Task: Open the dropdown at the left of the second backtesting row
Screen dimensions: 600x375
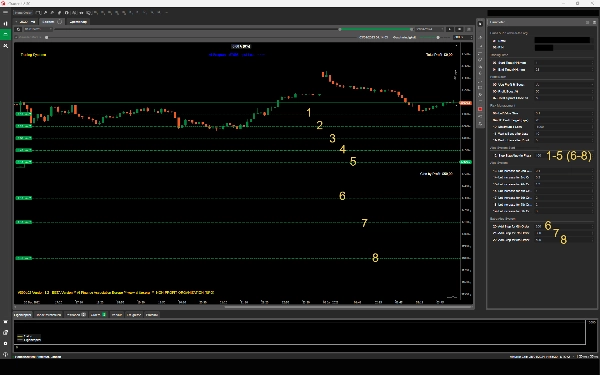Action: [x=29, y=37]
